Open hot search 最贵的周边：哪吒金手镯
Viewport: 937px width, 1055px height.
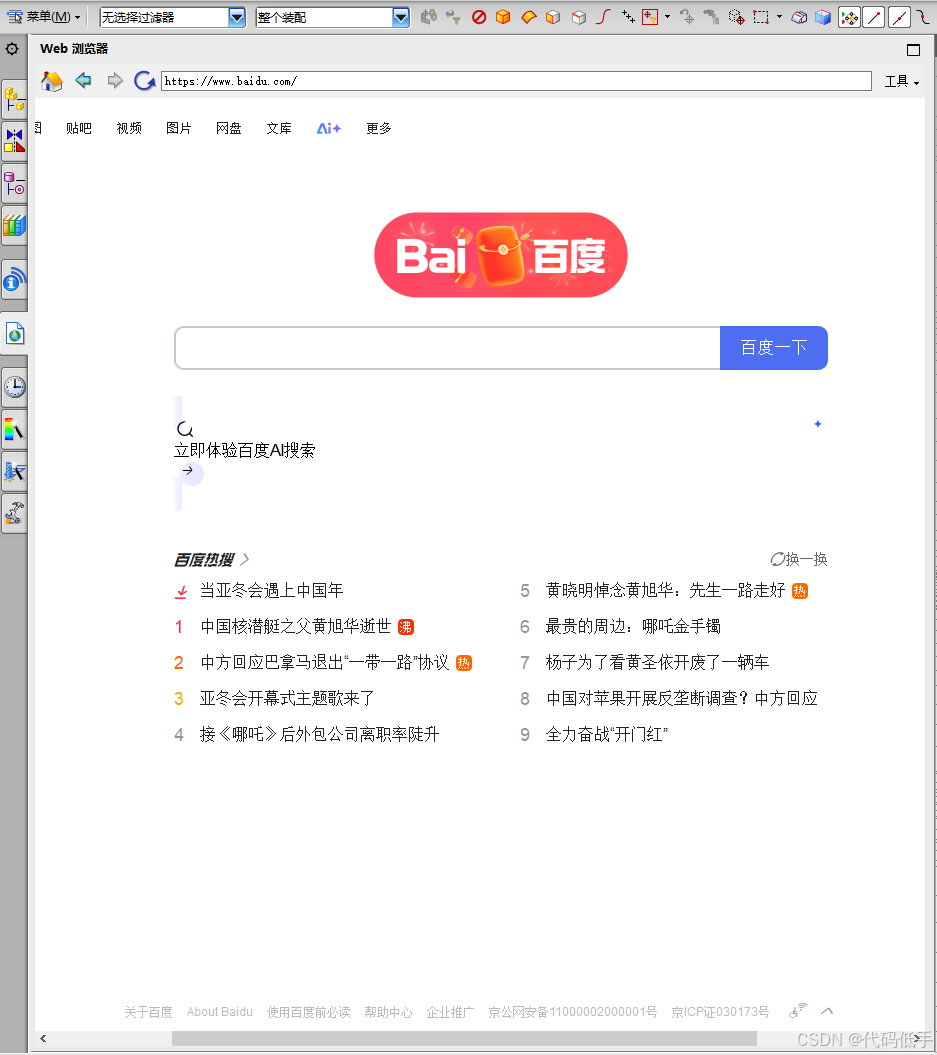click(x=633, y=626)
